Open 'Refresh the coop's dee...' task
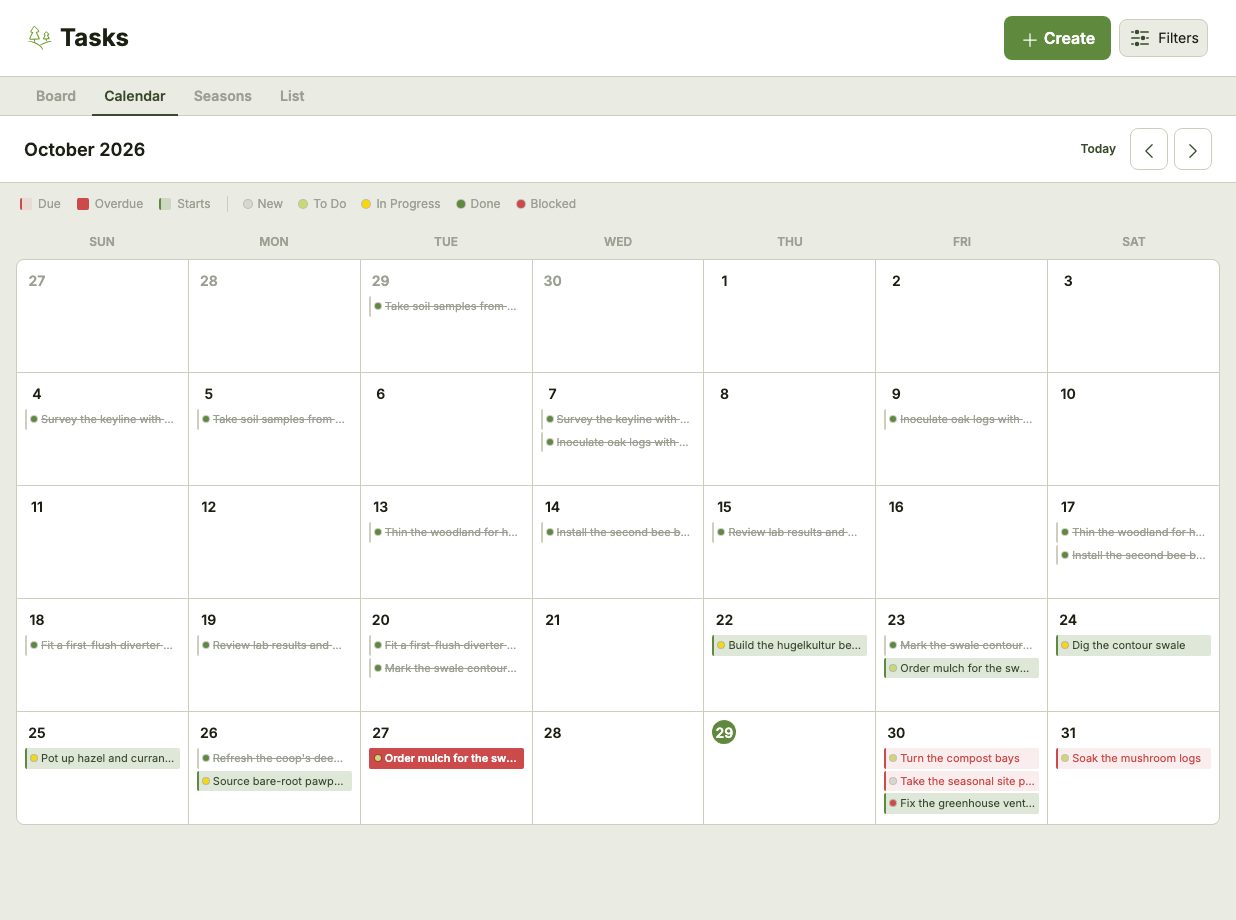Viewport: 1236px width, 920px height. pyautogui.click(x=274, y=758)
